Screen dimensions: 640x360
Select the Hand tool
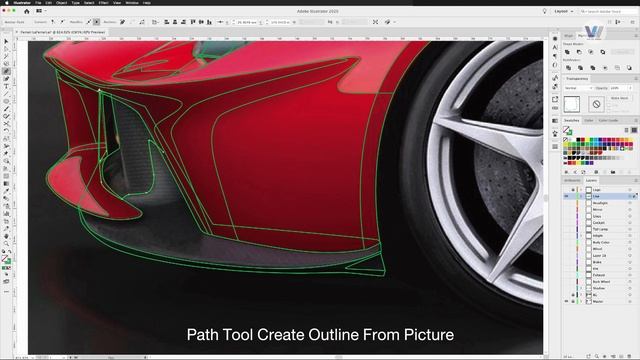click(x=6, y=236)
